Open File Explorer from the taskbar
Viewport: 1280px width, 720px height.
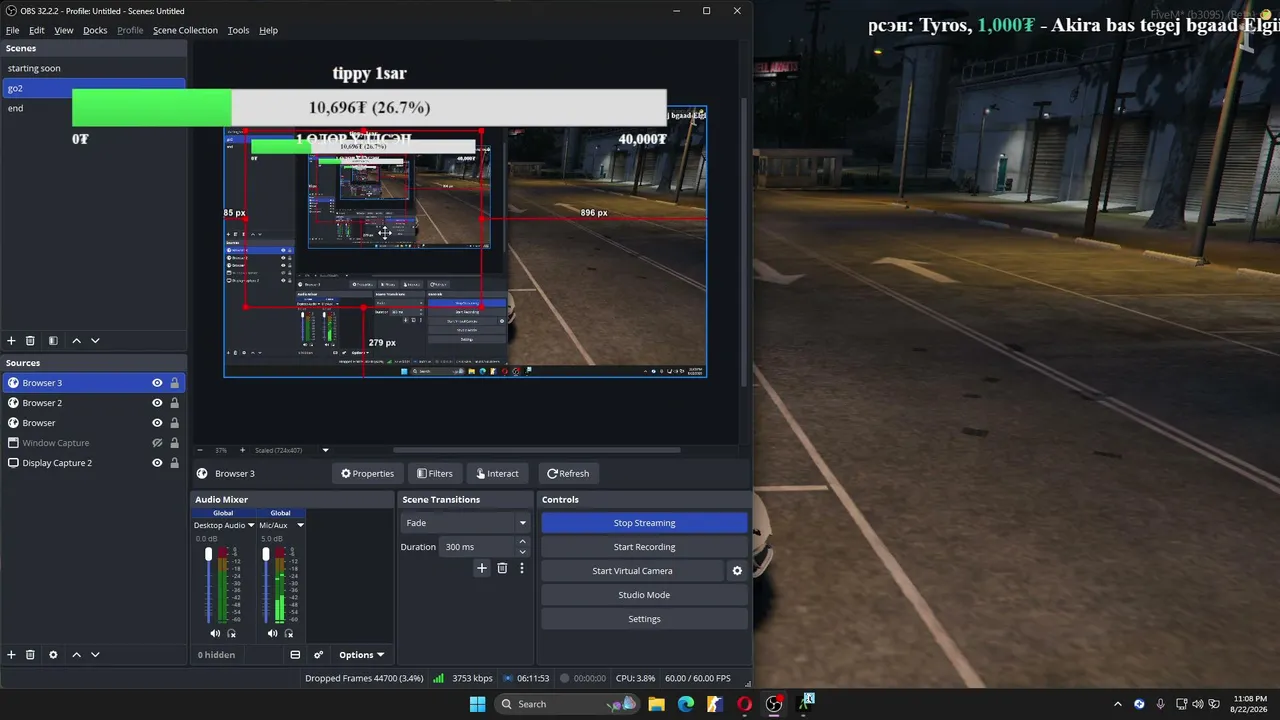[x=656, y=704]
